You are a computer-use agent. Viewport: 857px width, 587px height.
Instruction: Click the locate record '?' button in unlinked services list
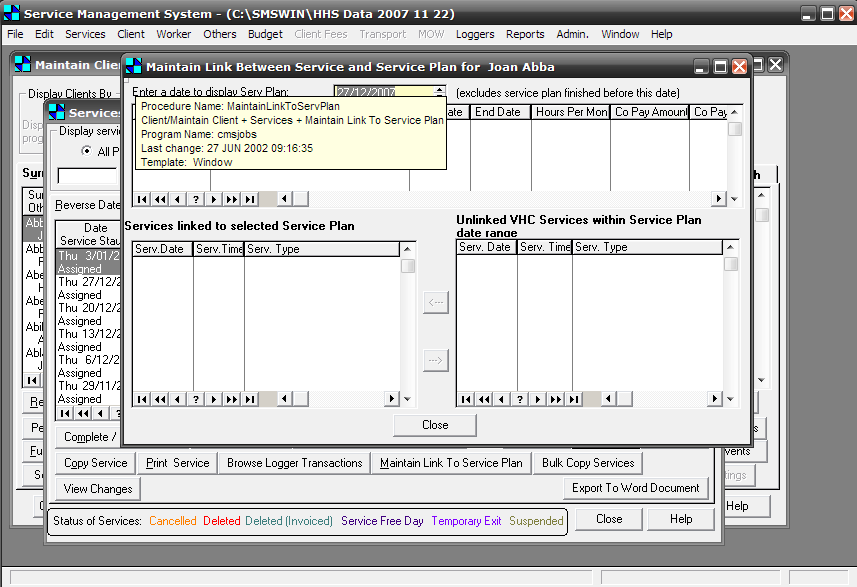pyautogui.click(x=519, y=398)
